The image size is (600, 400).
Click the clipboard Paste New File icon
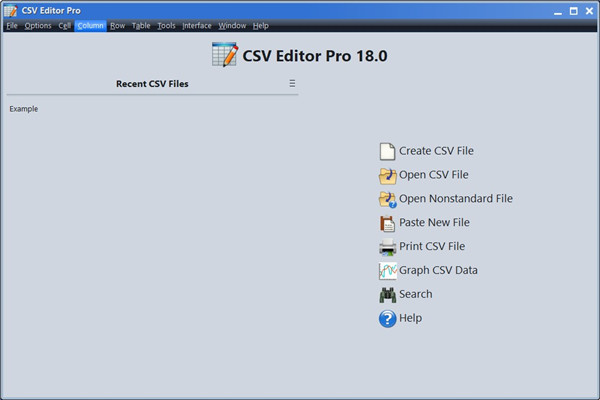pos(387,223)
